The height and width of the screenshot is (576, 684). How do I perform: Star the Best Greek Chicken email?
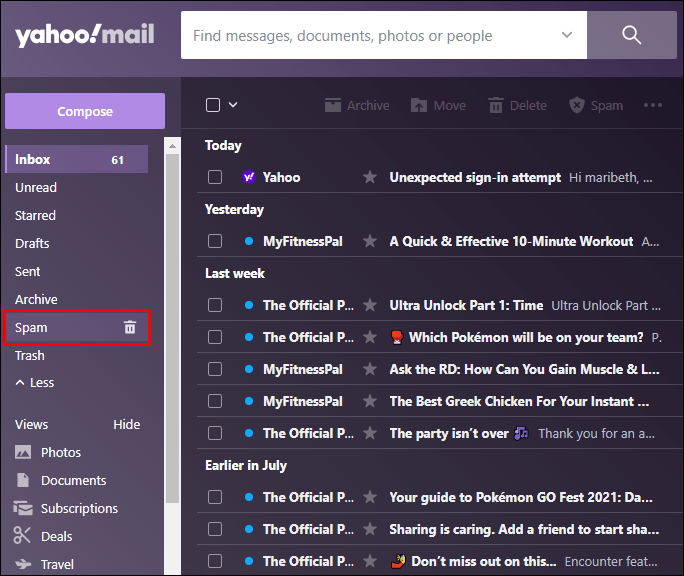coord(370,401)
